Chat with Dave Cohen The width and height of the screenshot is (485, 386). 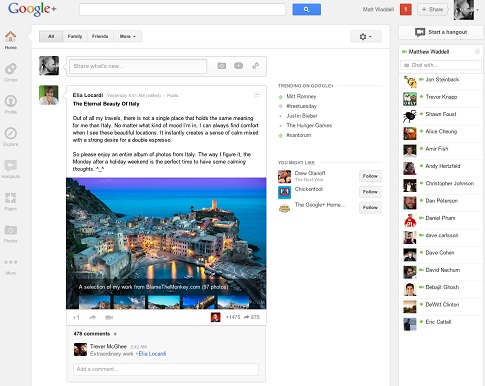click(441, 255)
